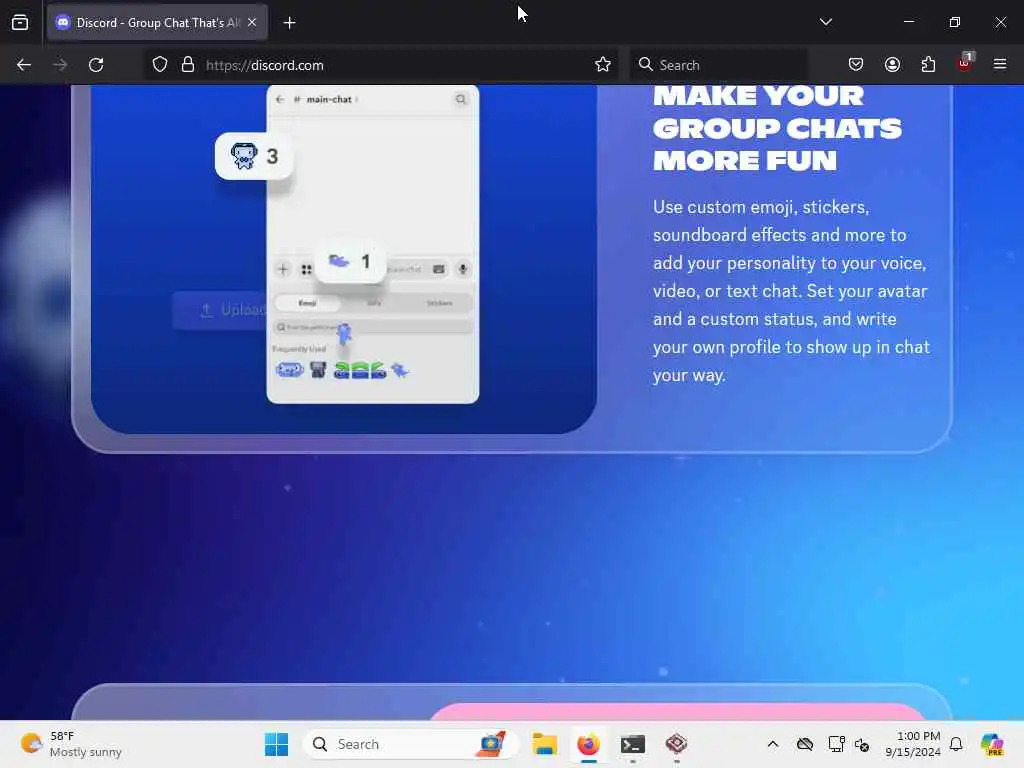Click the emoji picker search field
The image size is (1024, 768).
pos(373,327)
